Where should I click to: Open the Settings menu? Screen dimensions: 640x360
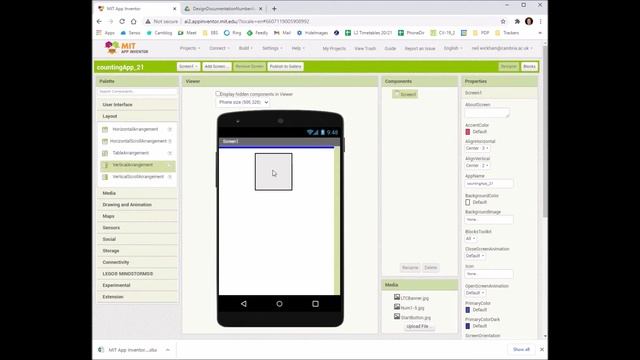[x=272, y=48]
